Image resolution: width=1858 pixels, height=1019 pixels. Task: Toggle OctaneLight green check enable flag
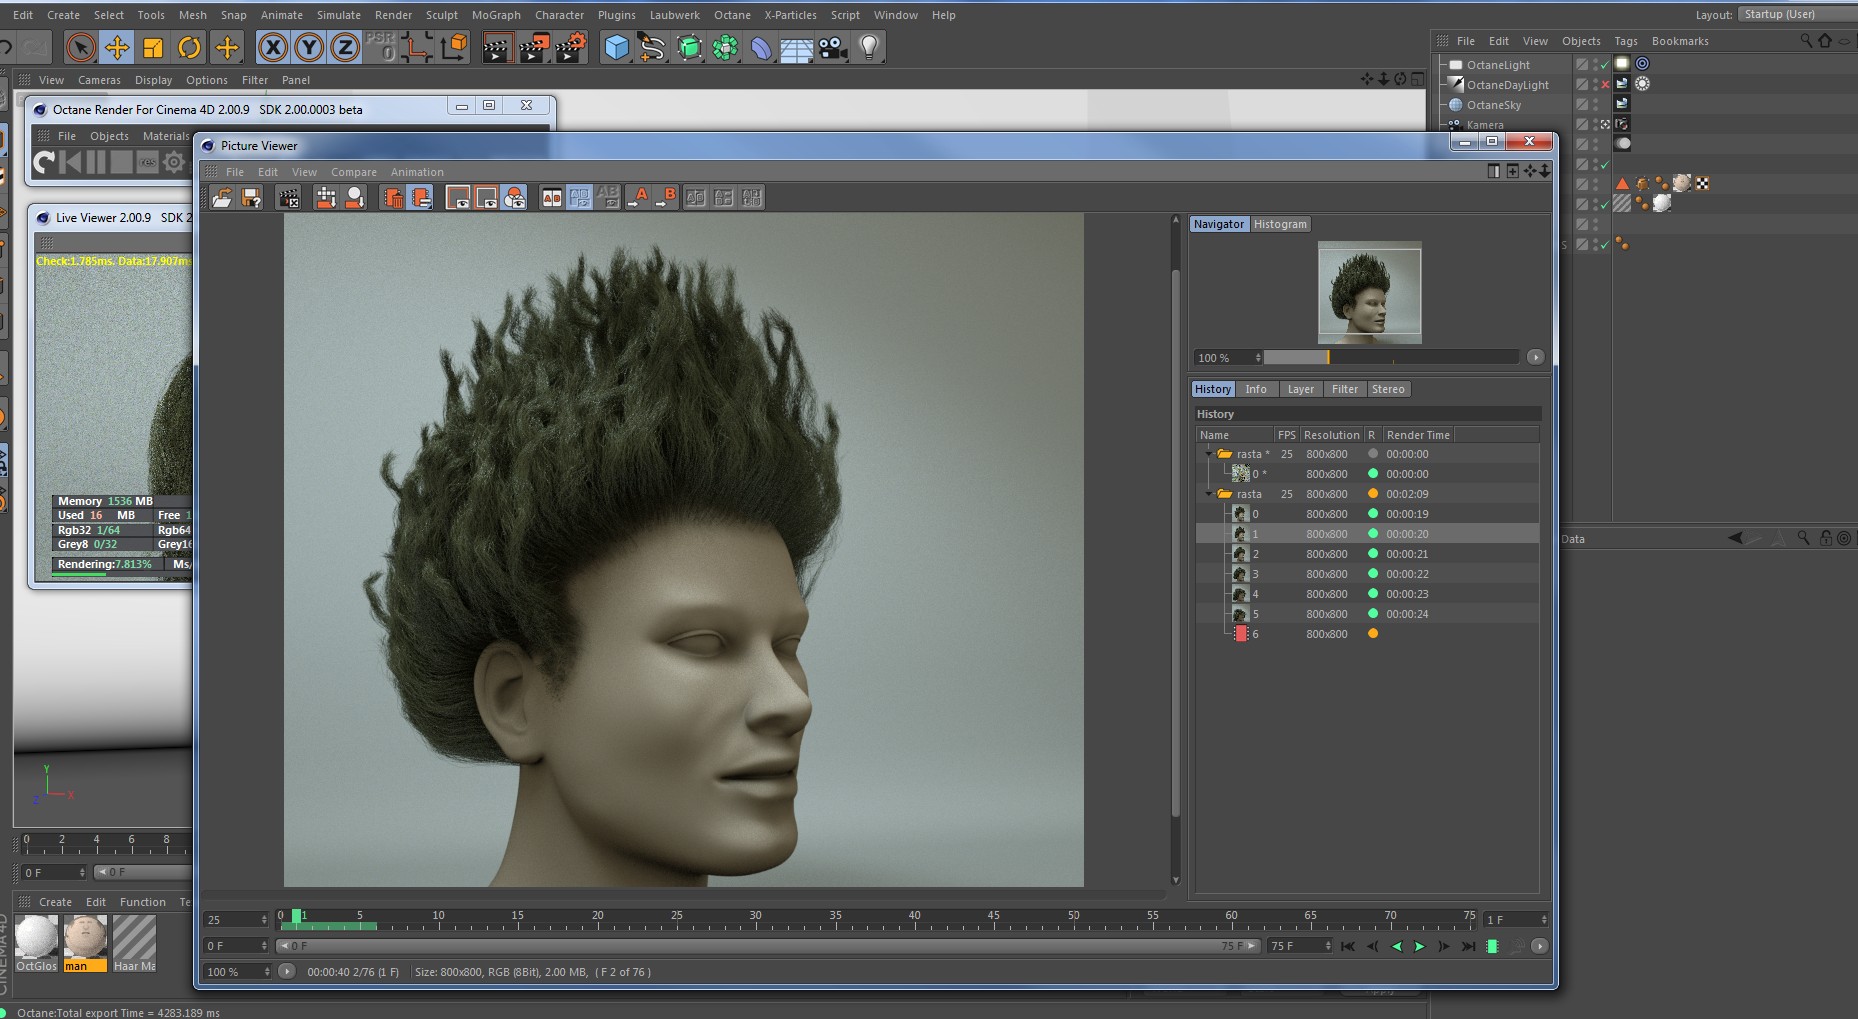[x=1605, y=65]
